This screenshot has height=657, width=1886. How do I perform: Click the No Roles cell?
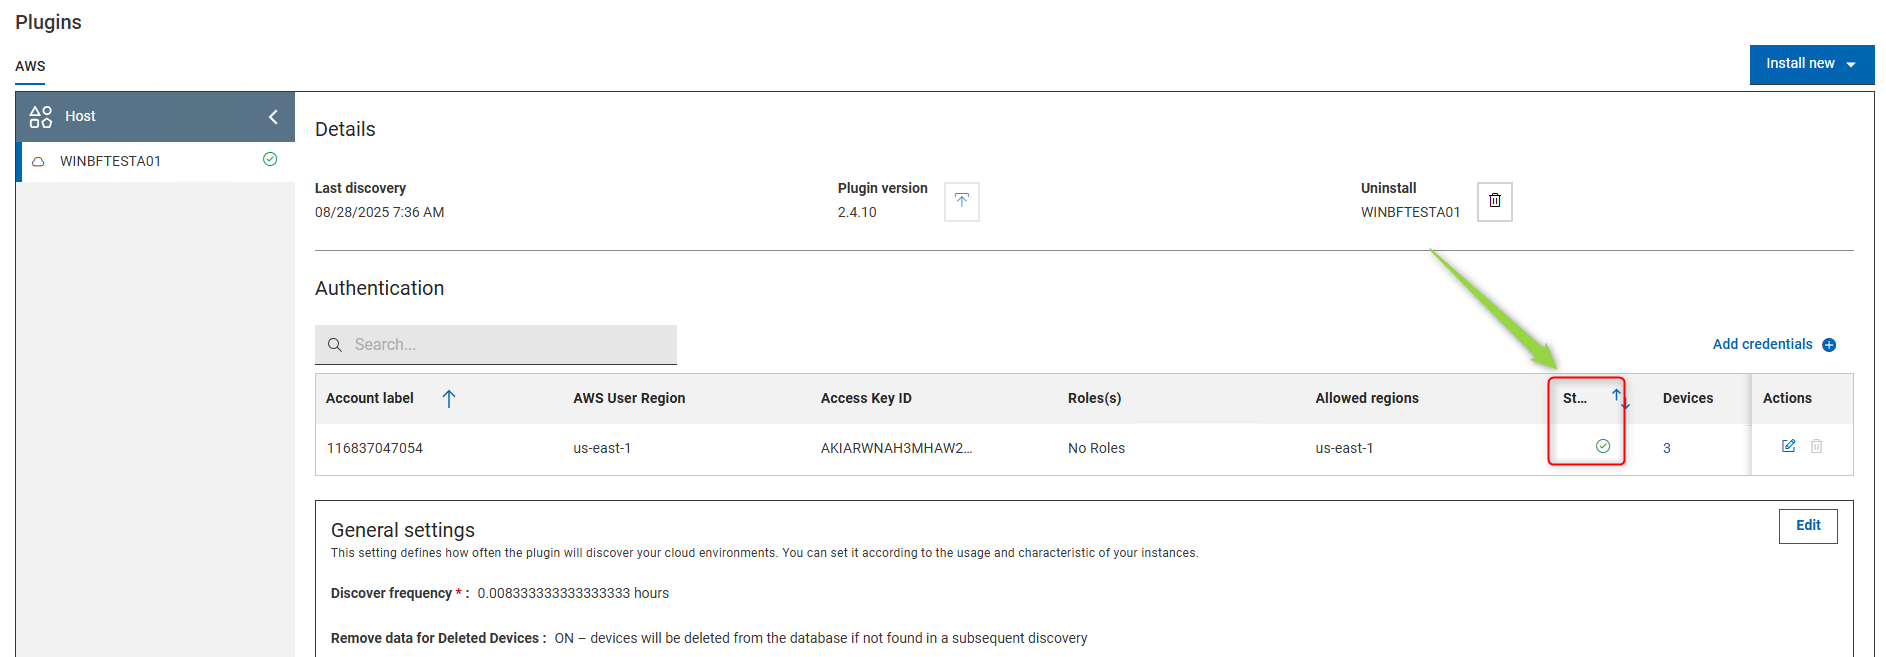click(1096, 448)
